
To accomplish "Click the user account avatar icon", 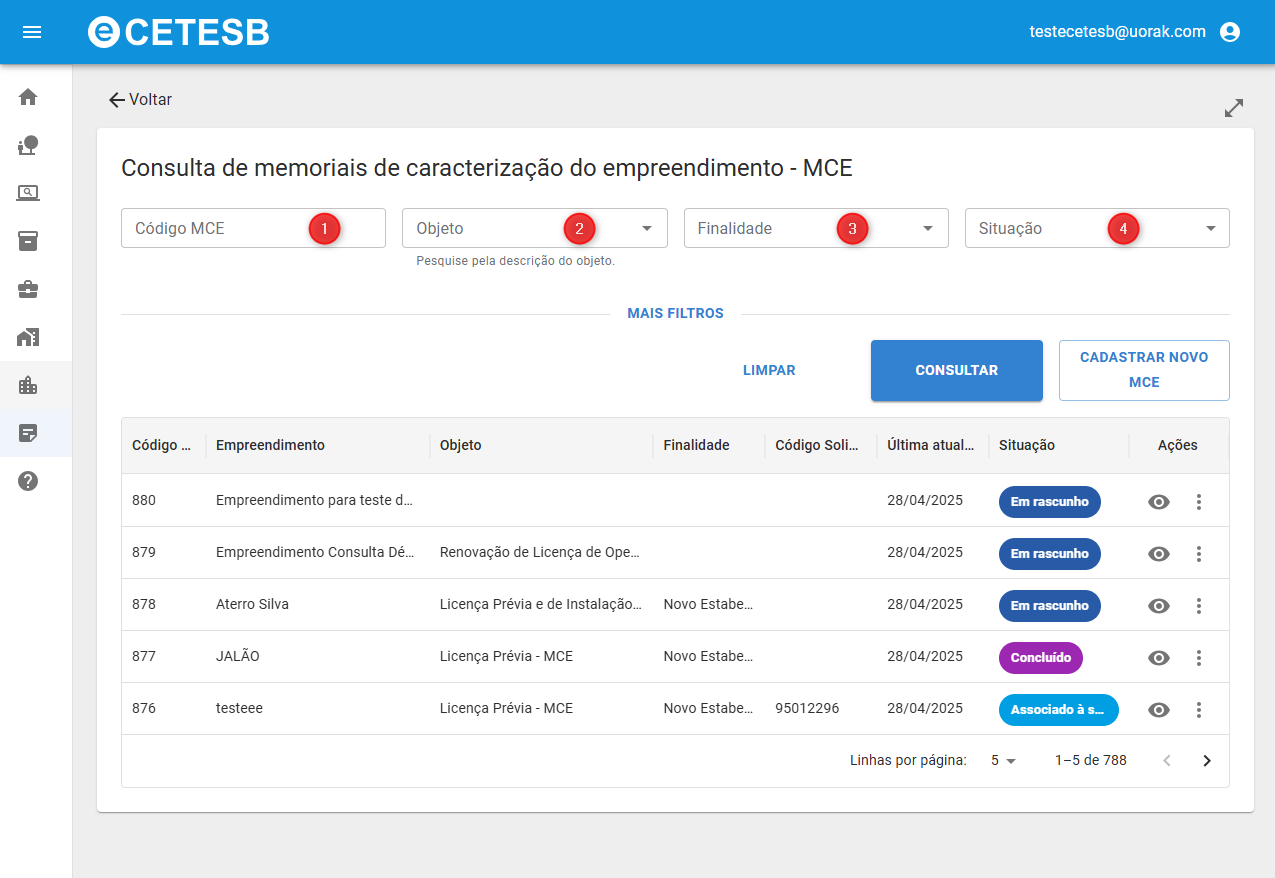I will [1230, 32].
